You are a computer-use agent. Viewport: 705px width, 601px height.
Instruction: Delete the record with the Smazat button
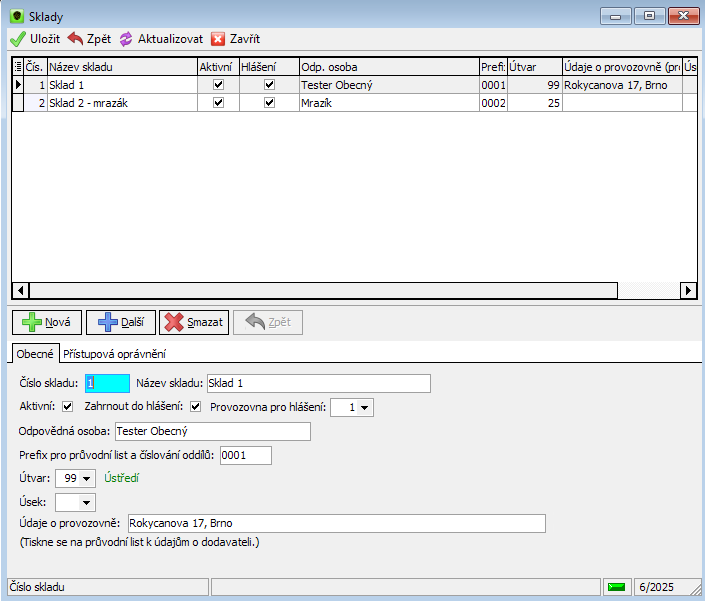click(194, 322)
